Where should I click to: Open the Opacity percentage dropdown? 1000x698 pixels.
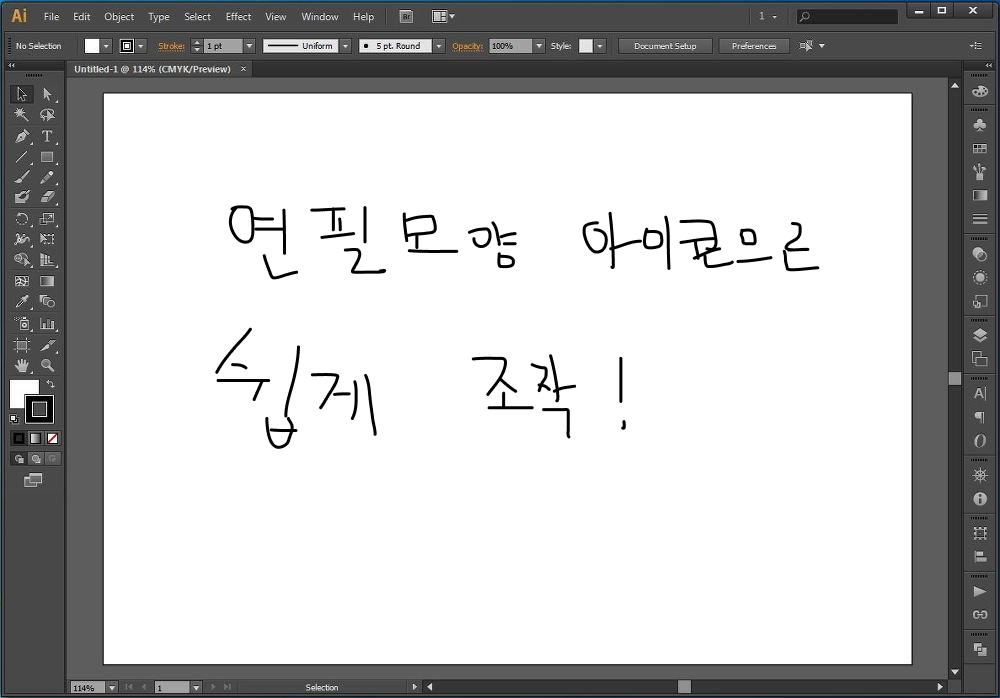539,46
